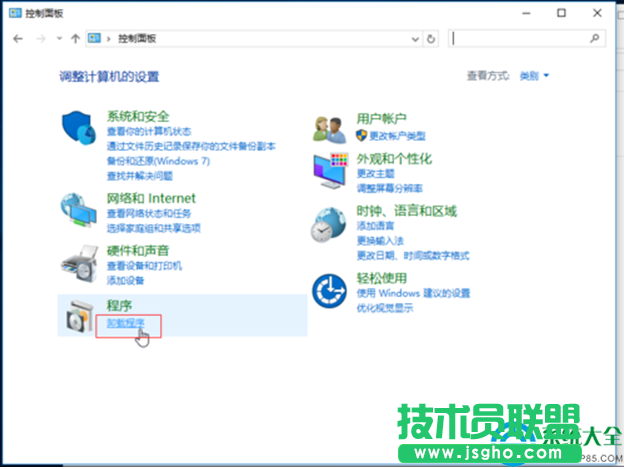
Task: Open the User Accounts people icon
Action: pos(329,130)
